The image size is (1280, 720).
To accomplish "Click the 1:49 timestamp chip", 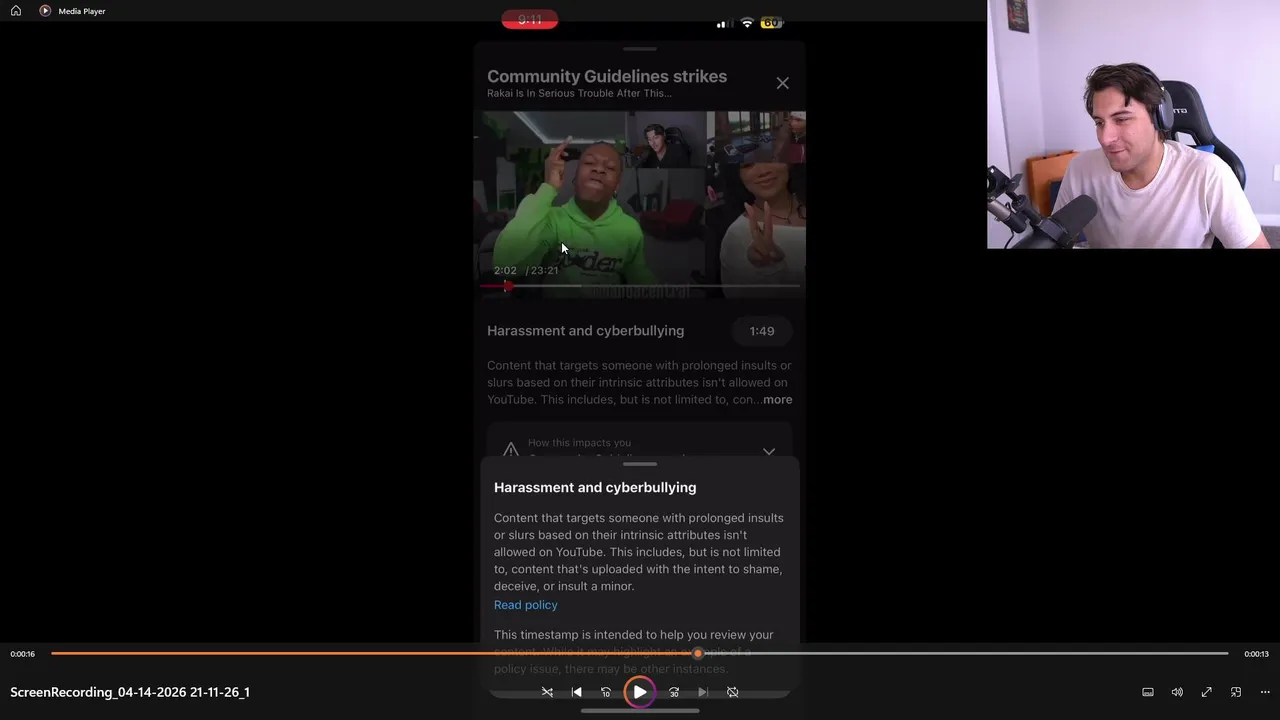I will point(762,331).
